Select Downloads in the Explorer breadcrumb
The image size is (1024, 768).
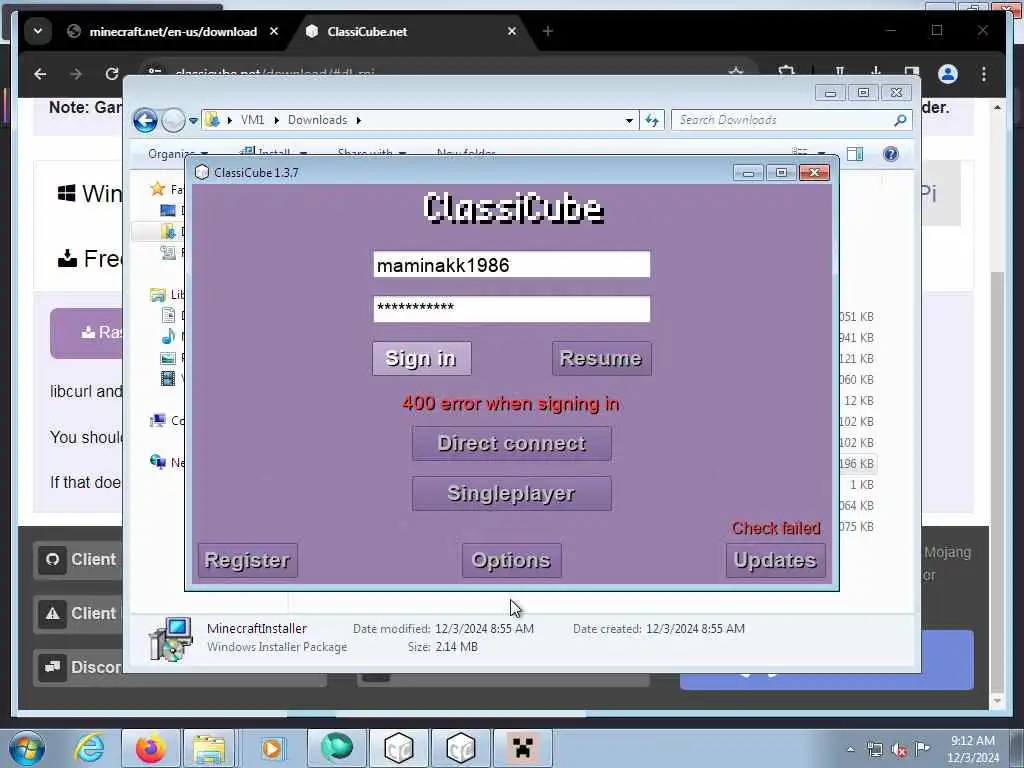(317, 120)
